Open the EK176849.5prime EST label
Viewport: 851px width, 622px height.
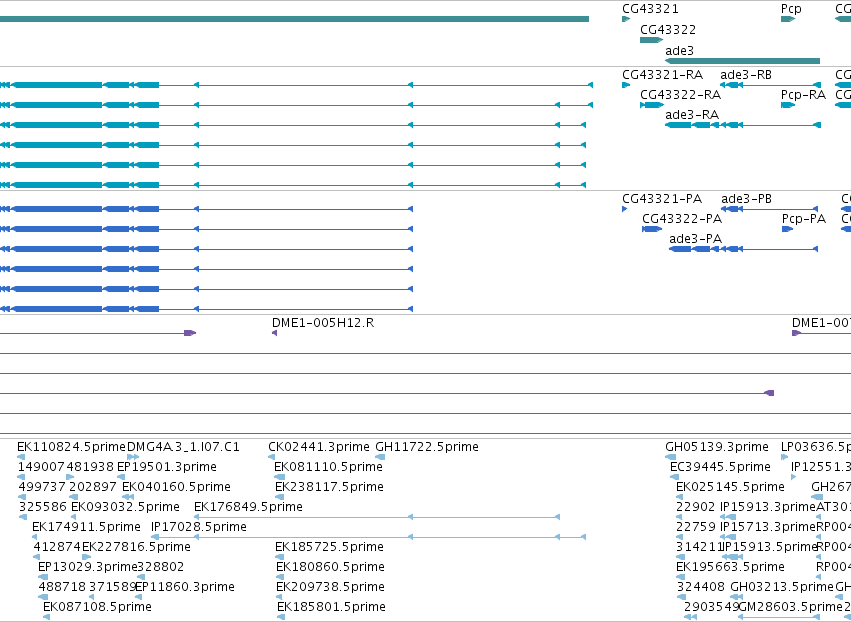click(249, 507)
